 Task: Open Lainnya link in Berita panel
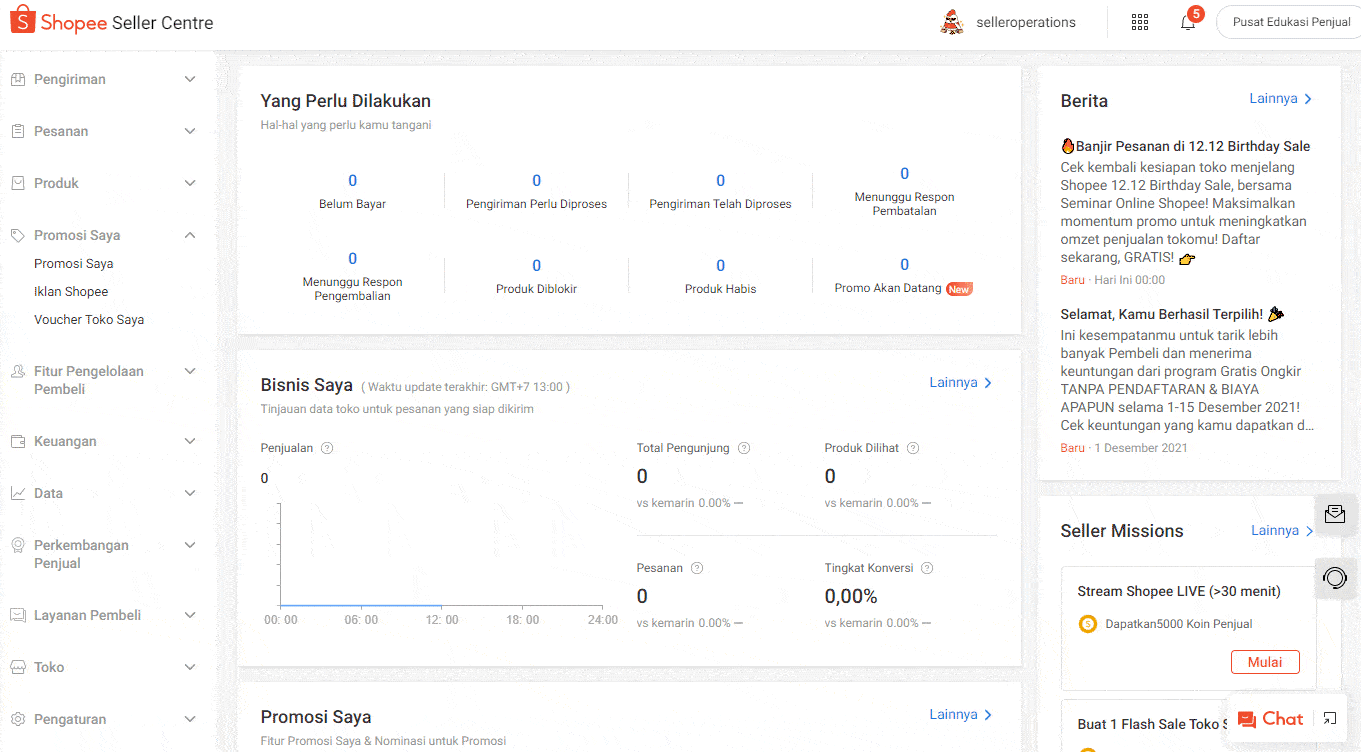click(1280, 99)
